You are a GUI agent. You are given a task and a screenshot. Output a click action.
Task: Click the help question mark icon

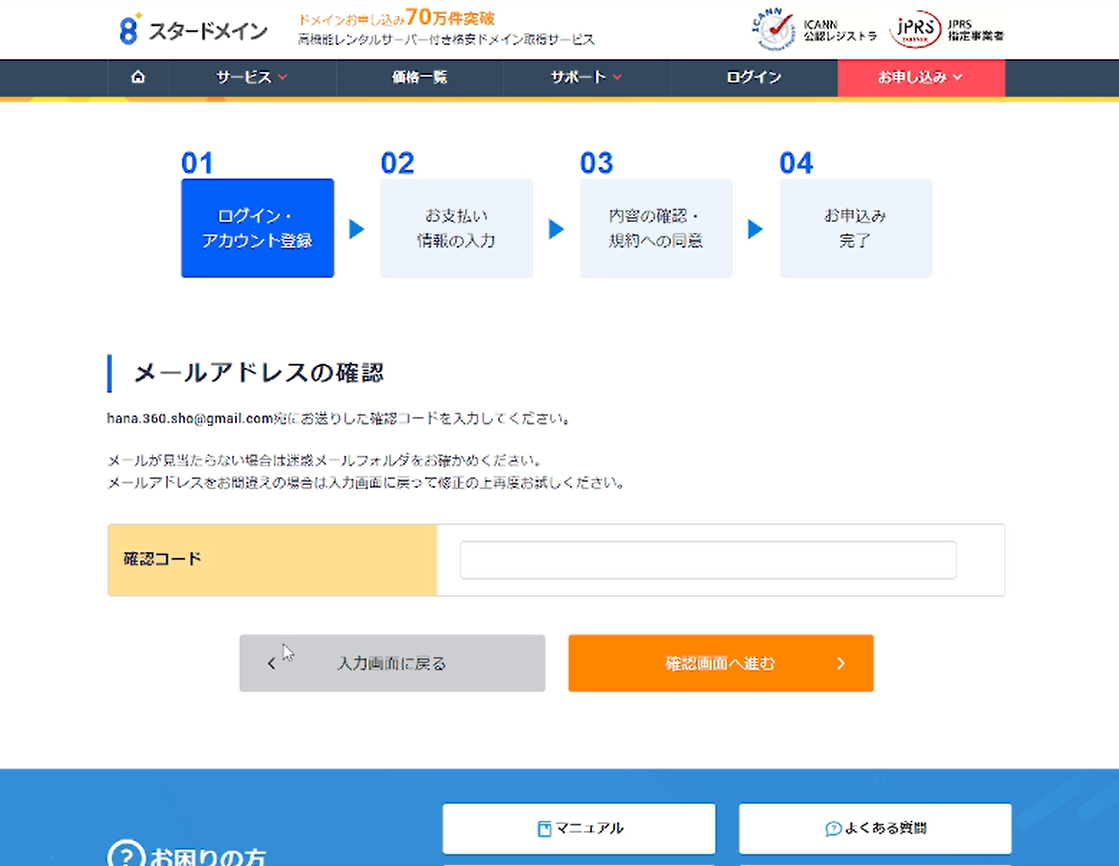(126, 855)
